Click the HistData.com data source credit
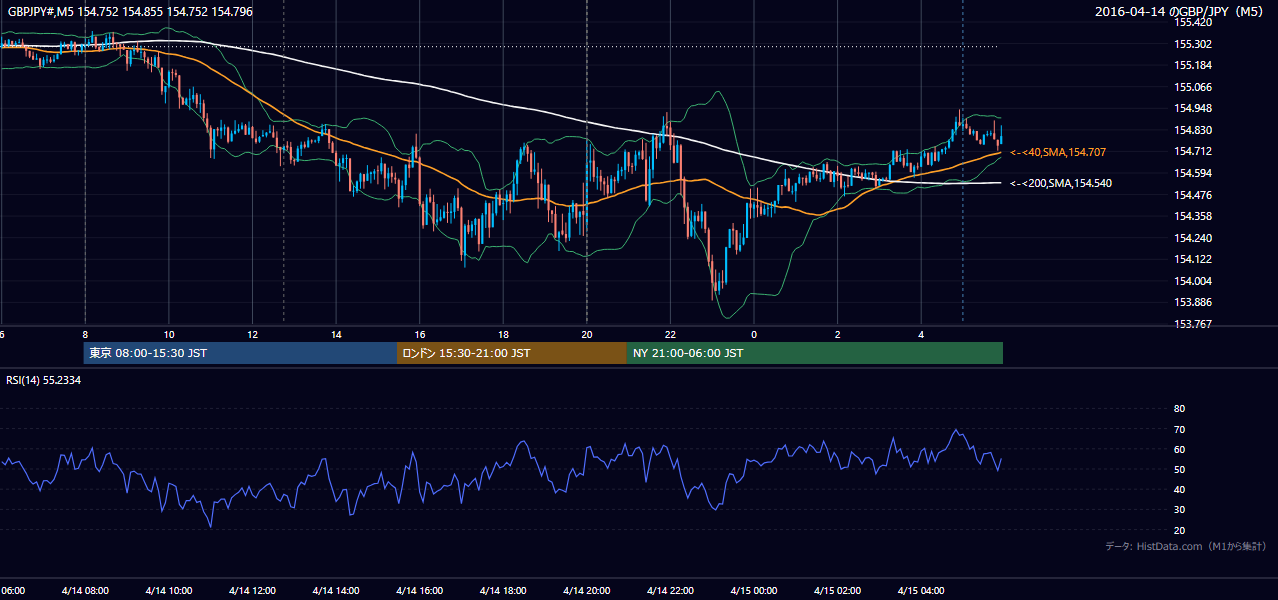The width and height of the screenshot is (1278, 600). click(1185, 546)
